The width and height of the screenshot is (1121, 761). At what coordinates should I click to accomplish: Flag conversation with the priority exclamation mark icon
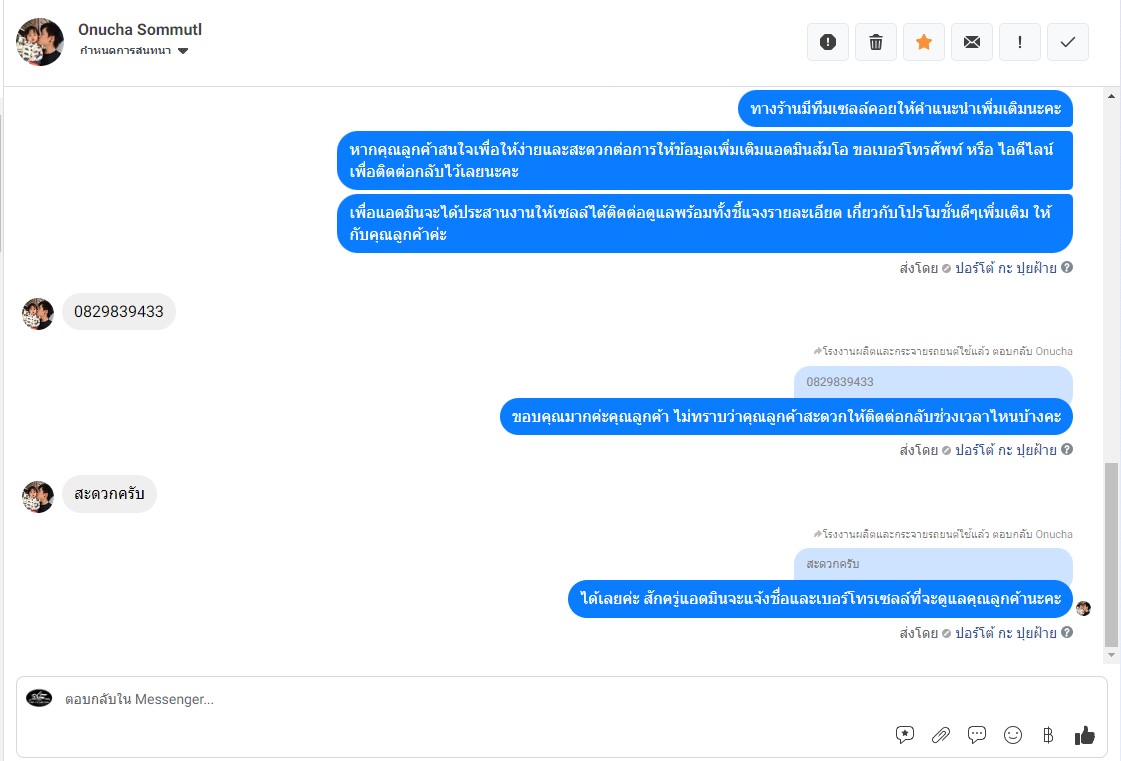[1019, 42]
